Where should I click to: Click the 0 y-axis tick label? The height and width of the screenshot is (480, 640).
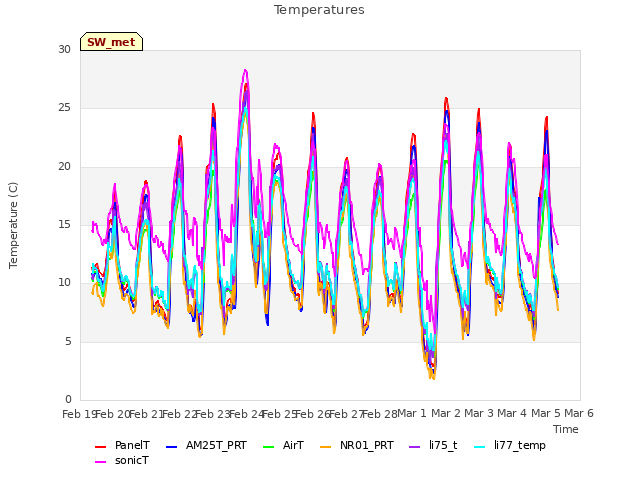click(68, 400)
